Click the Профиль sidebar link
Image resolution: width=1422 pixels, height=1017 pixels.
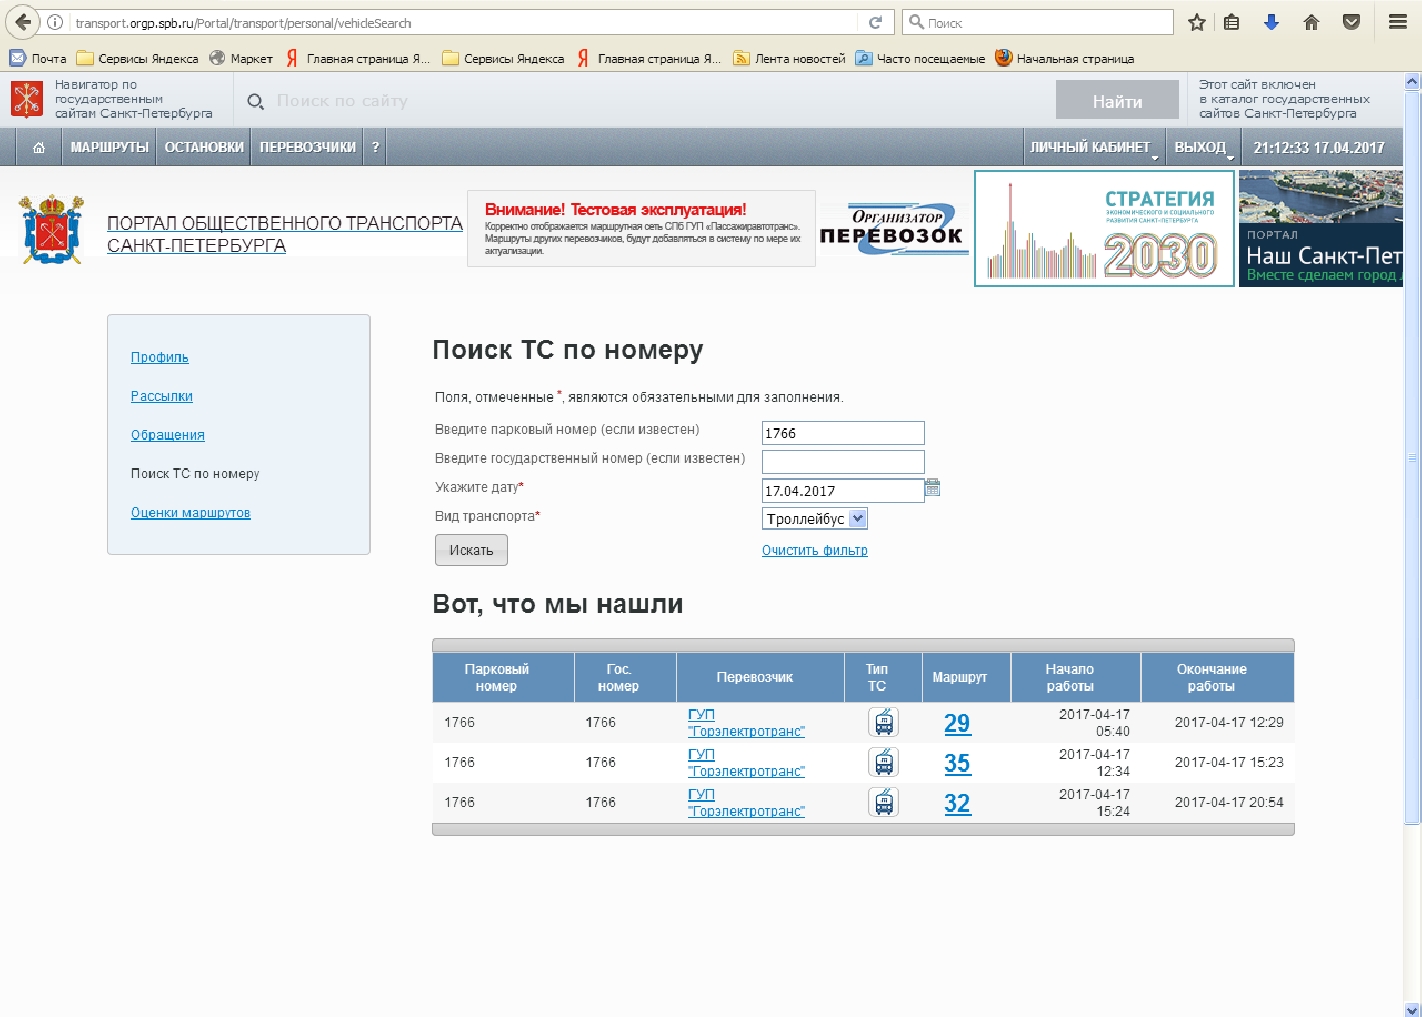[x=159, y=357]
